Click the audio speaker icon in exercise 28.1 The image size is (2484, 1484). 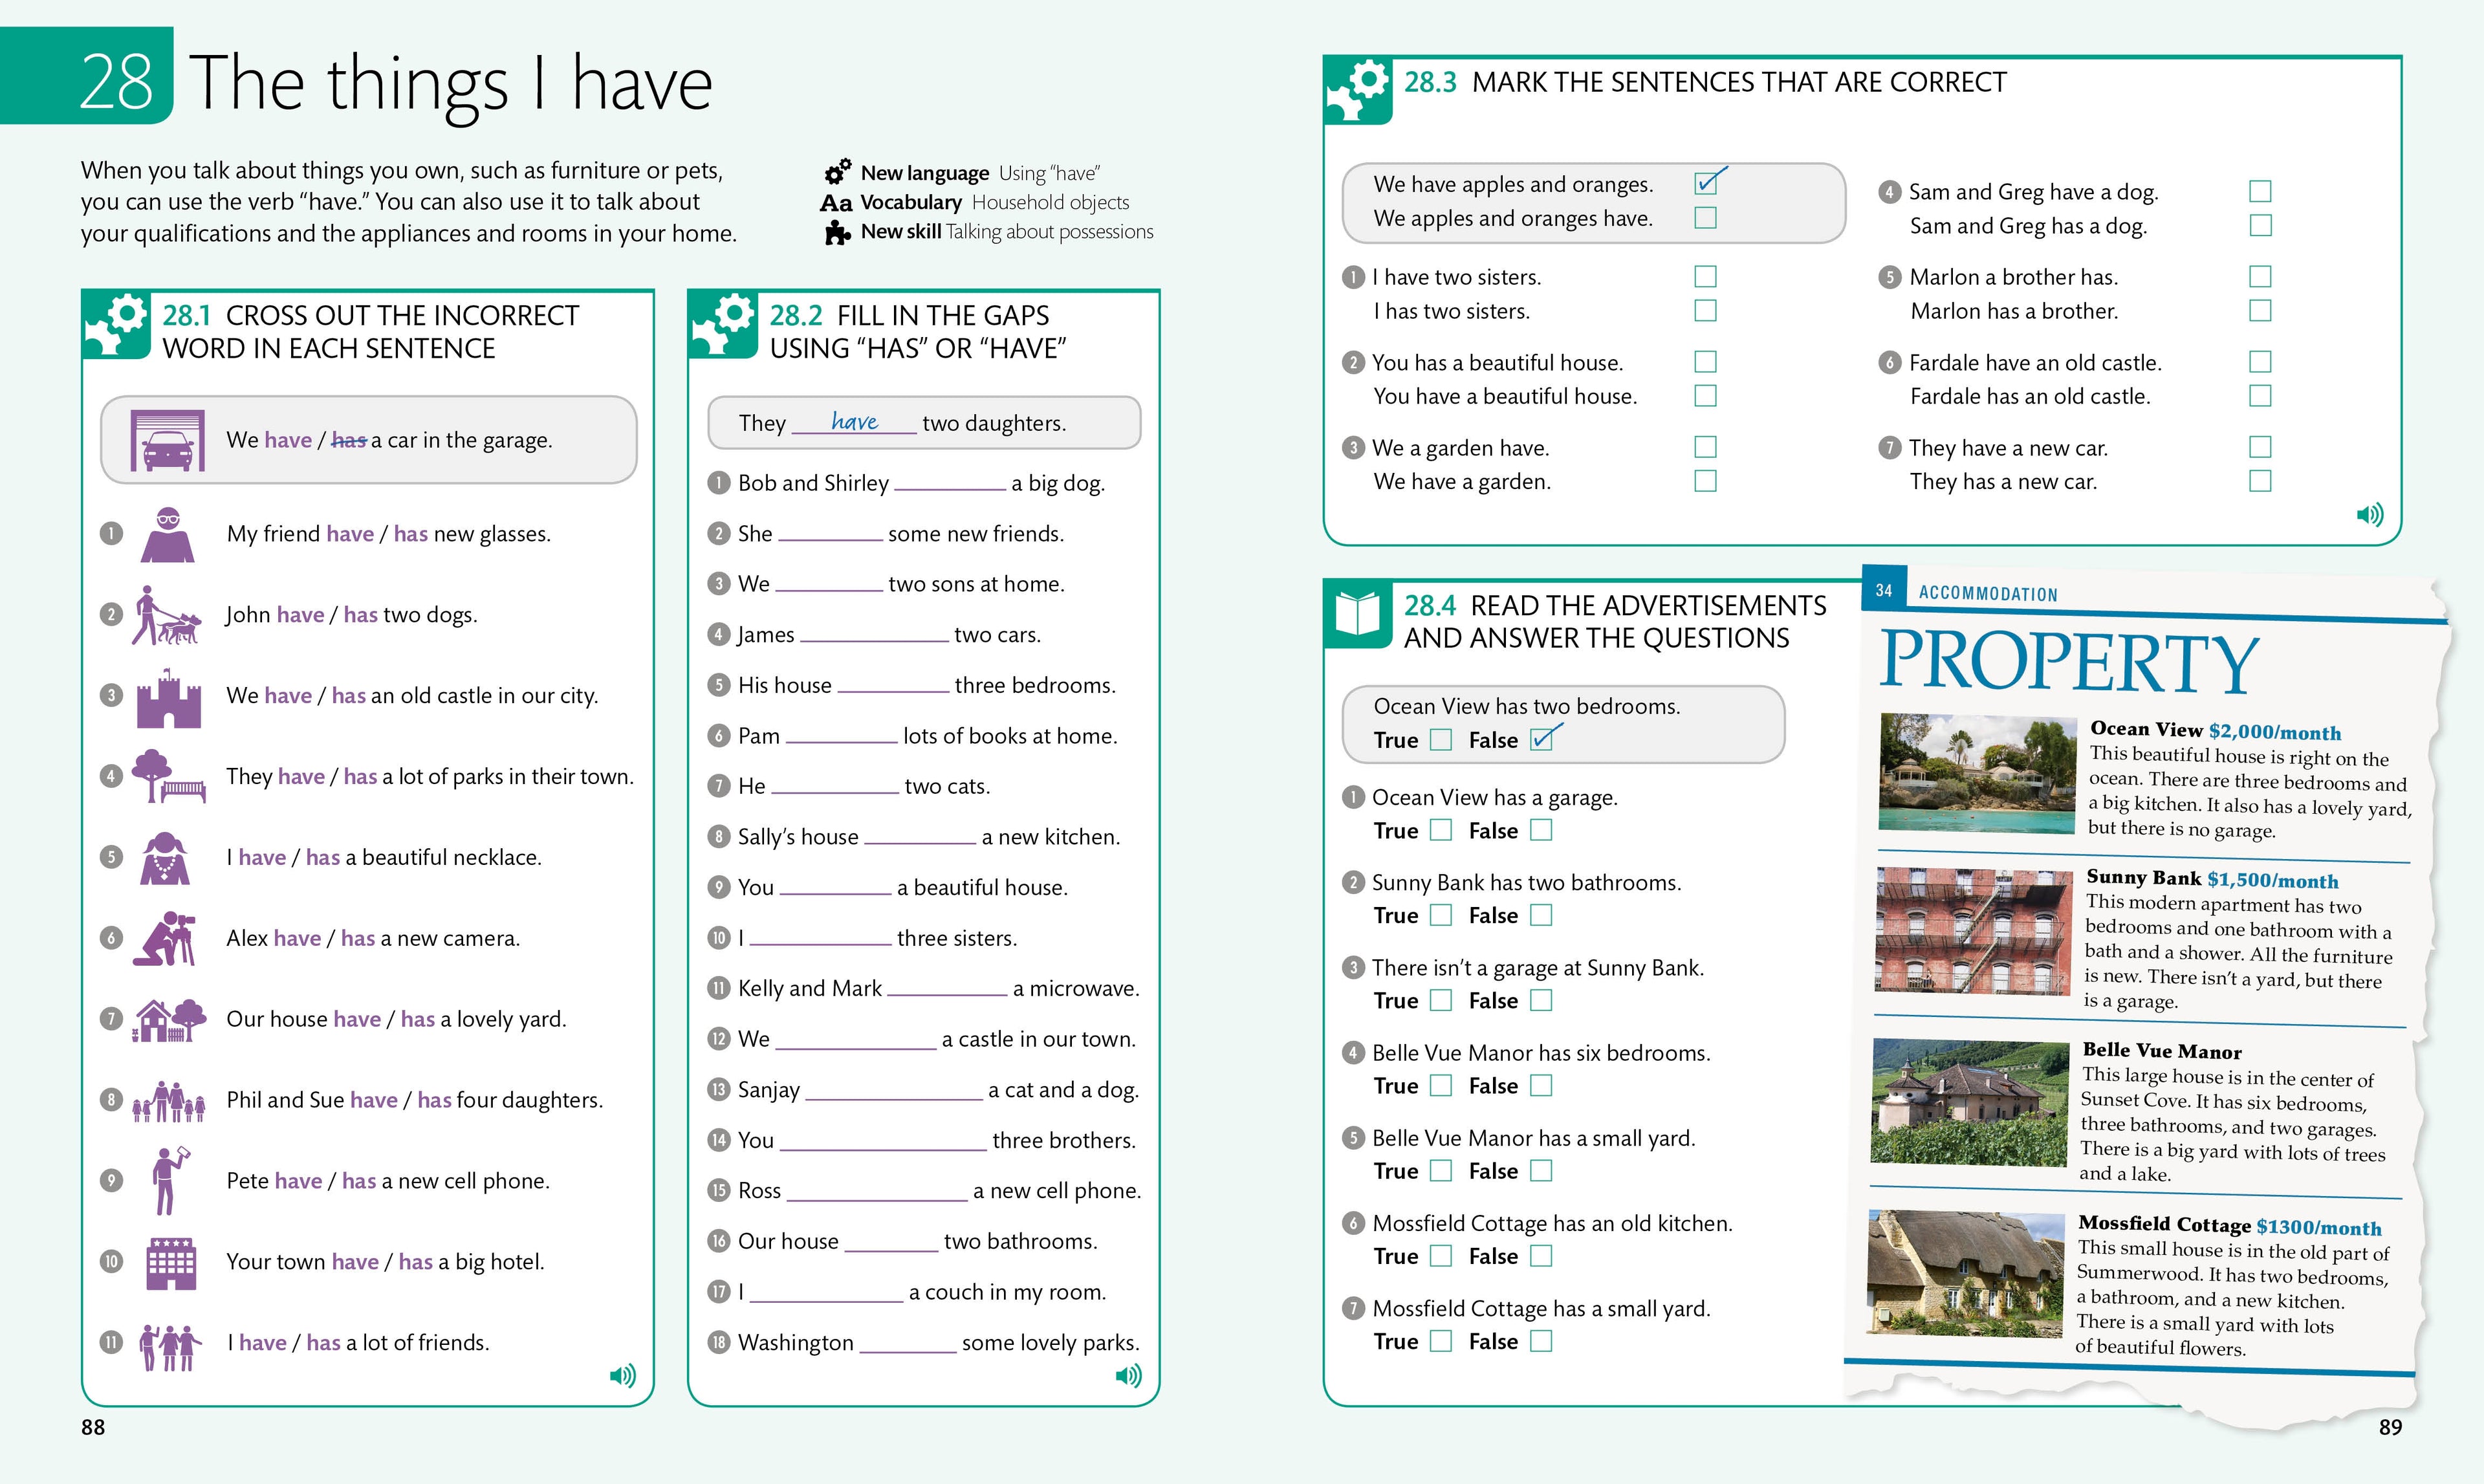[x=622, y=1376]
